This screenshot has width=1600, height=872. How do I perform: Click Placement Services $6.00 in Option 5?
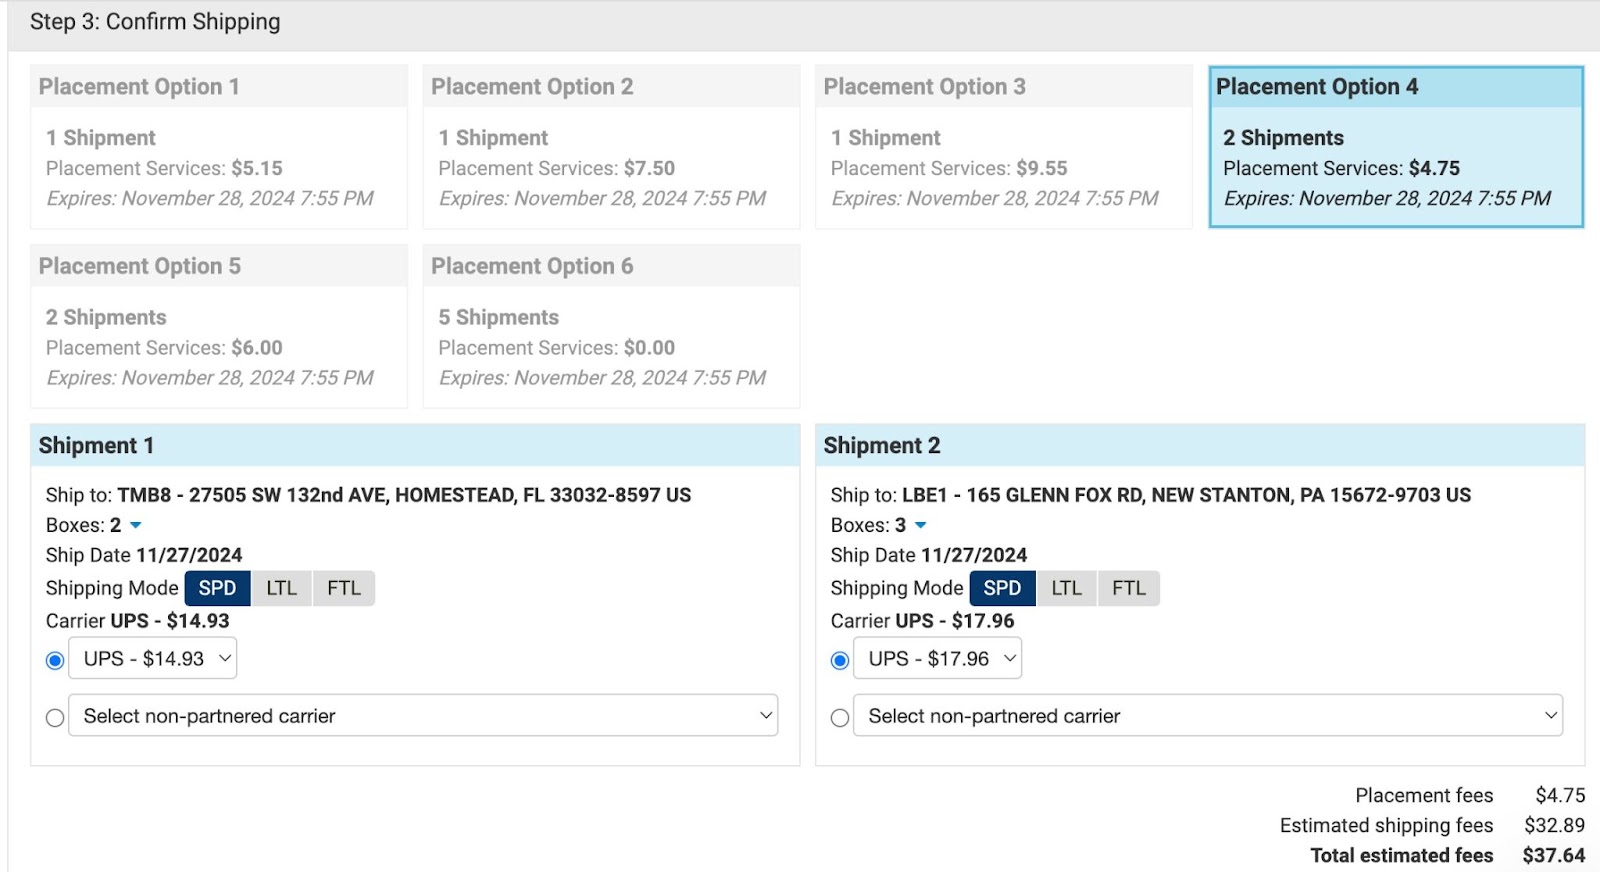164,348
